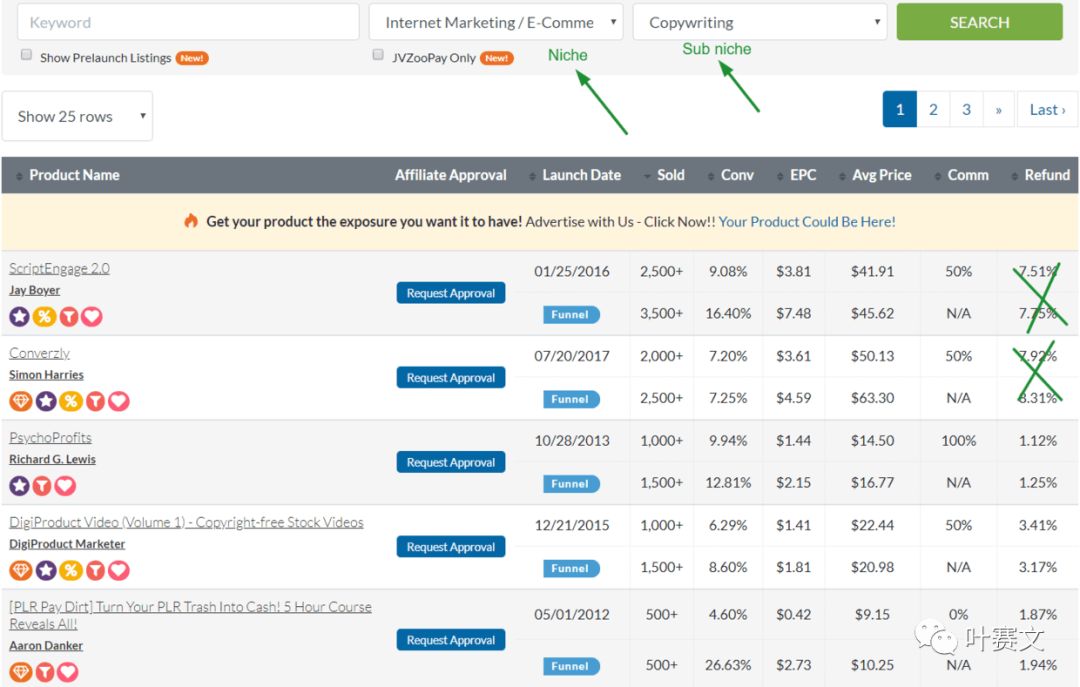Click the Affiliate Approval column header
Image resolution: width=1080 pixels, height=687 pixels.
point(450,175)
